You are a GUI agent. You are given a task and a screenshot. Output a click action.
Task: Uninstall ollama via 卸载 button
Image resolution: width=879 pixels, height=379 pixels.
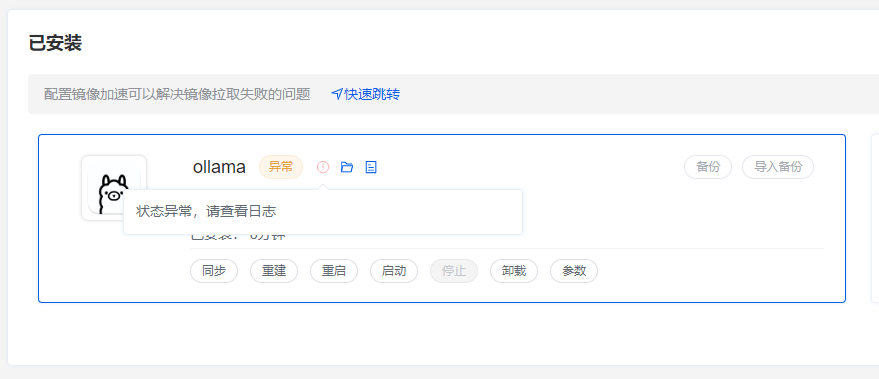[514, 271]
